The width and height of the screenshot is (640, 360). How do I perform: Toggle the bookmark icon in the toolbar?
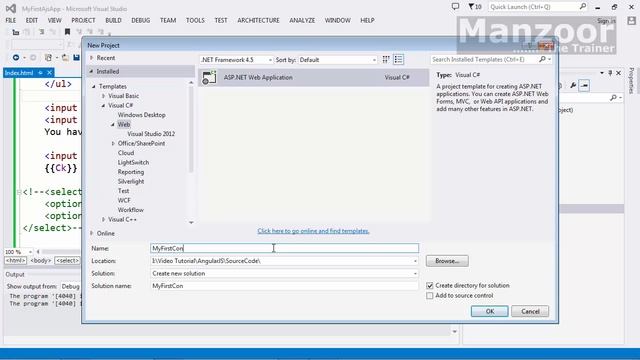(x=67, y=32)
